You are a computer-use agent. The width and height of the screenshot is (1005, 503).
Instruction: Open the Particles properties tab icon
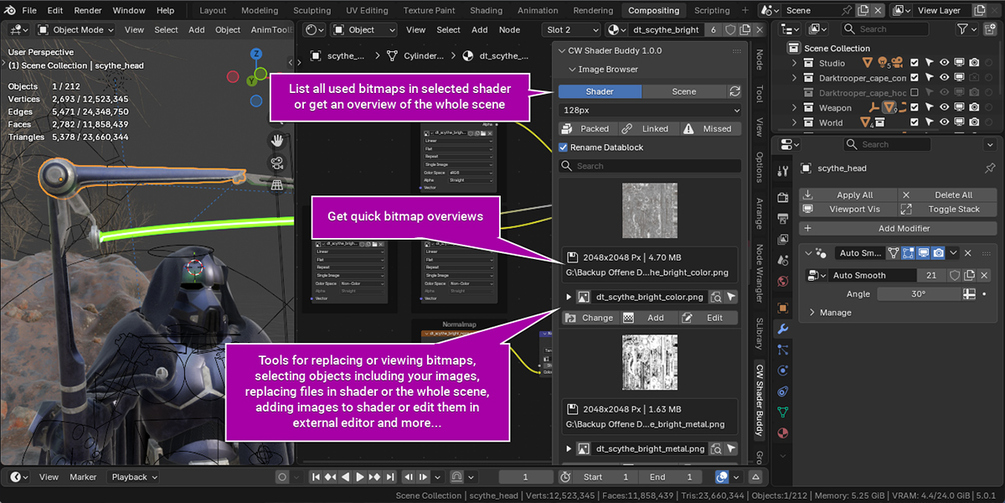783,350
